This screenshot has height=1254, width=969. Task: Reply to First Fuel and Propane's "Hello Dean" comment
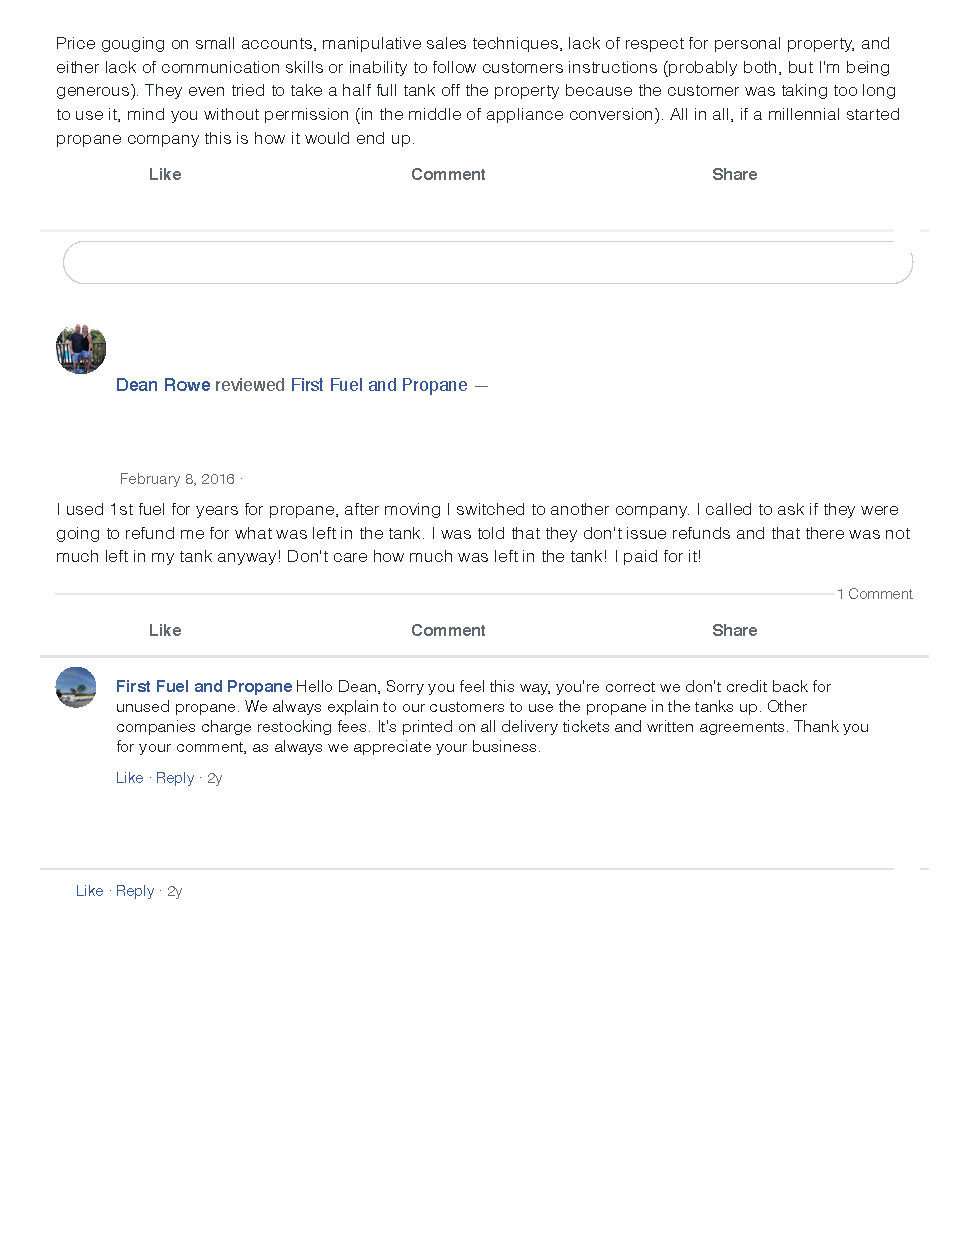175,778
